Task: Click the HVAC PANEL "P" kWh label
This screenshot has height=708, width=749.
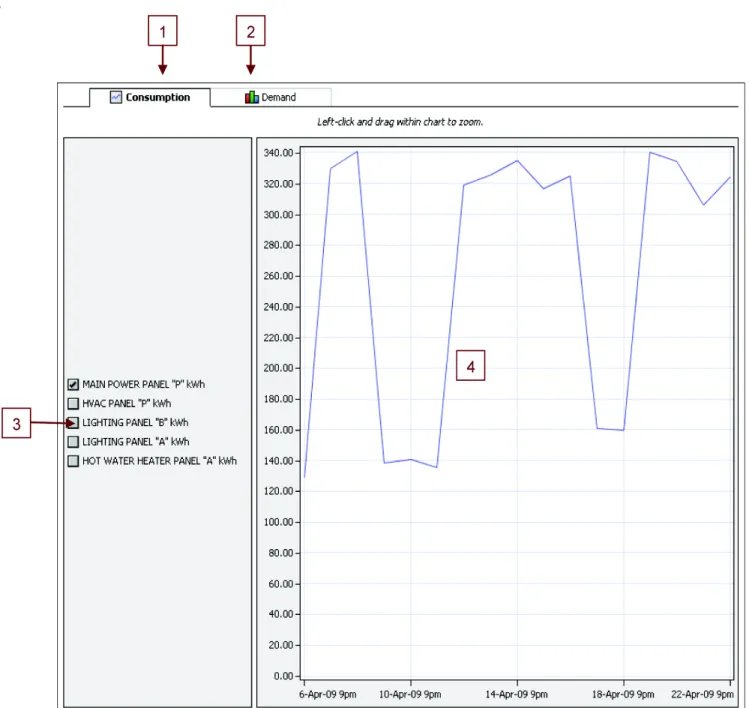Action: pyautogui.click(x=127, y=404)
